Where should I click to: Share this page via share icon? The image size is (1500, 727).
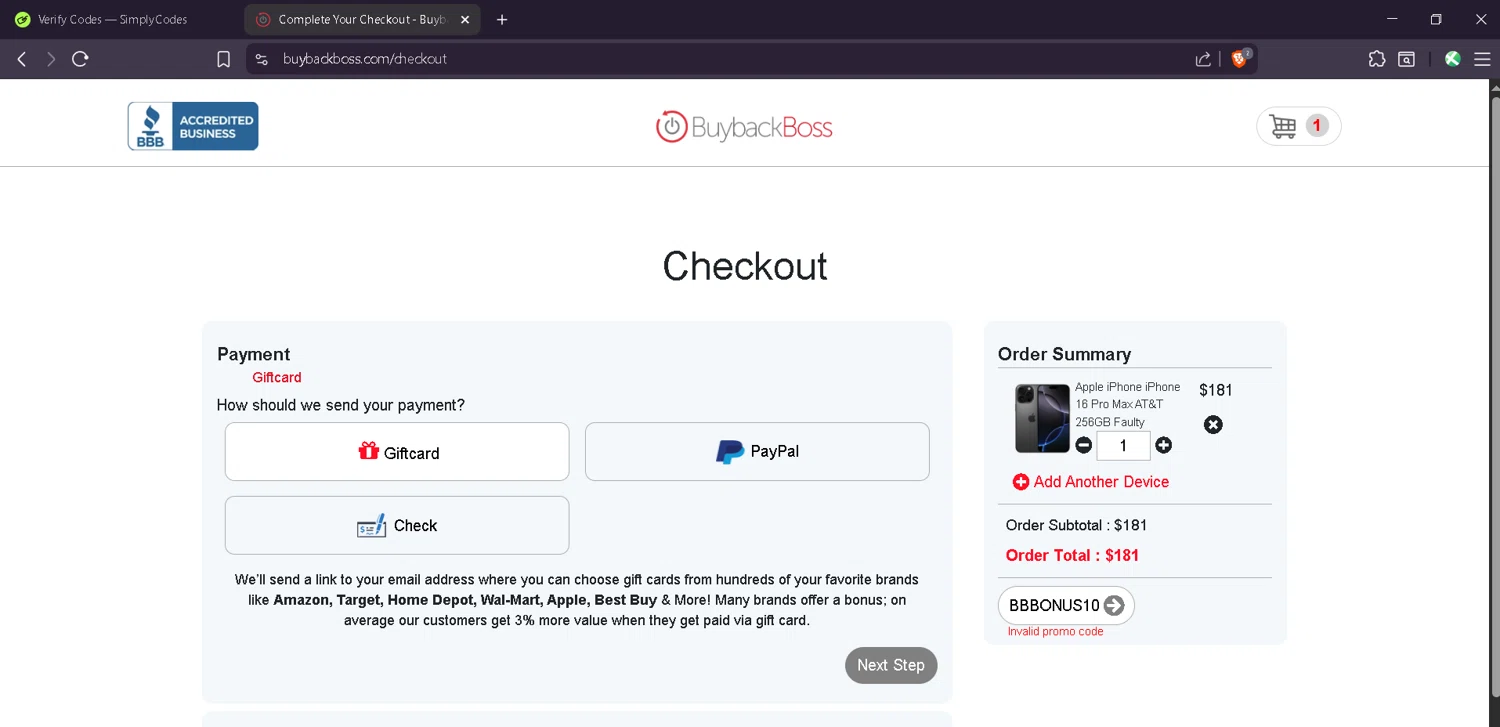1203,59
